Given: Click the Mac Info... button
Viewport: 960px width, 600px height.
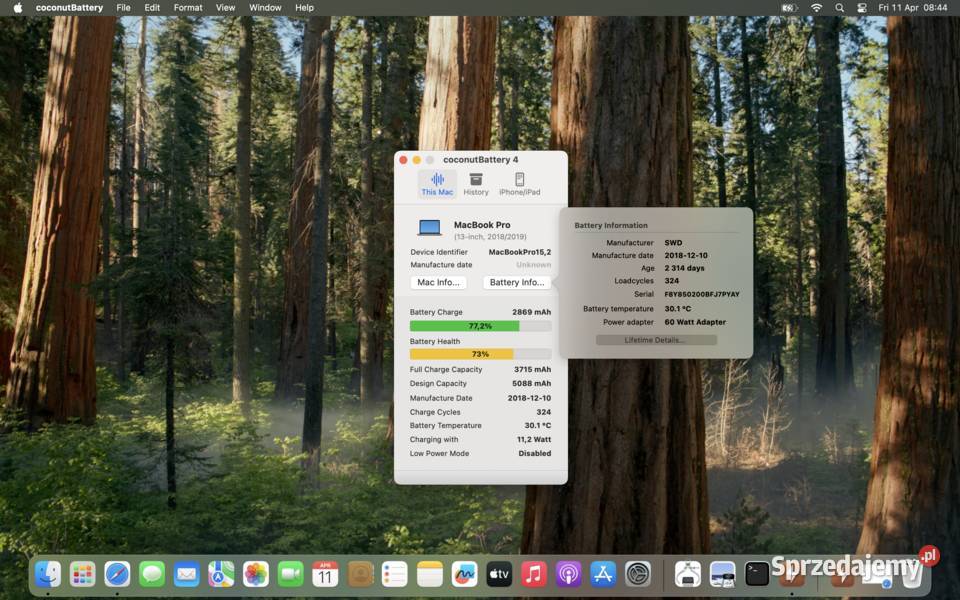Looking at the screenshot, I should 438,282.
